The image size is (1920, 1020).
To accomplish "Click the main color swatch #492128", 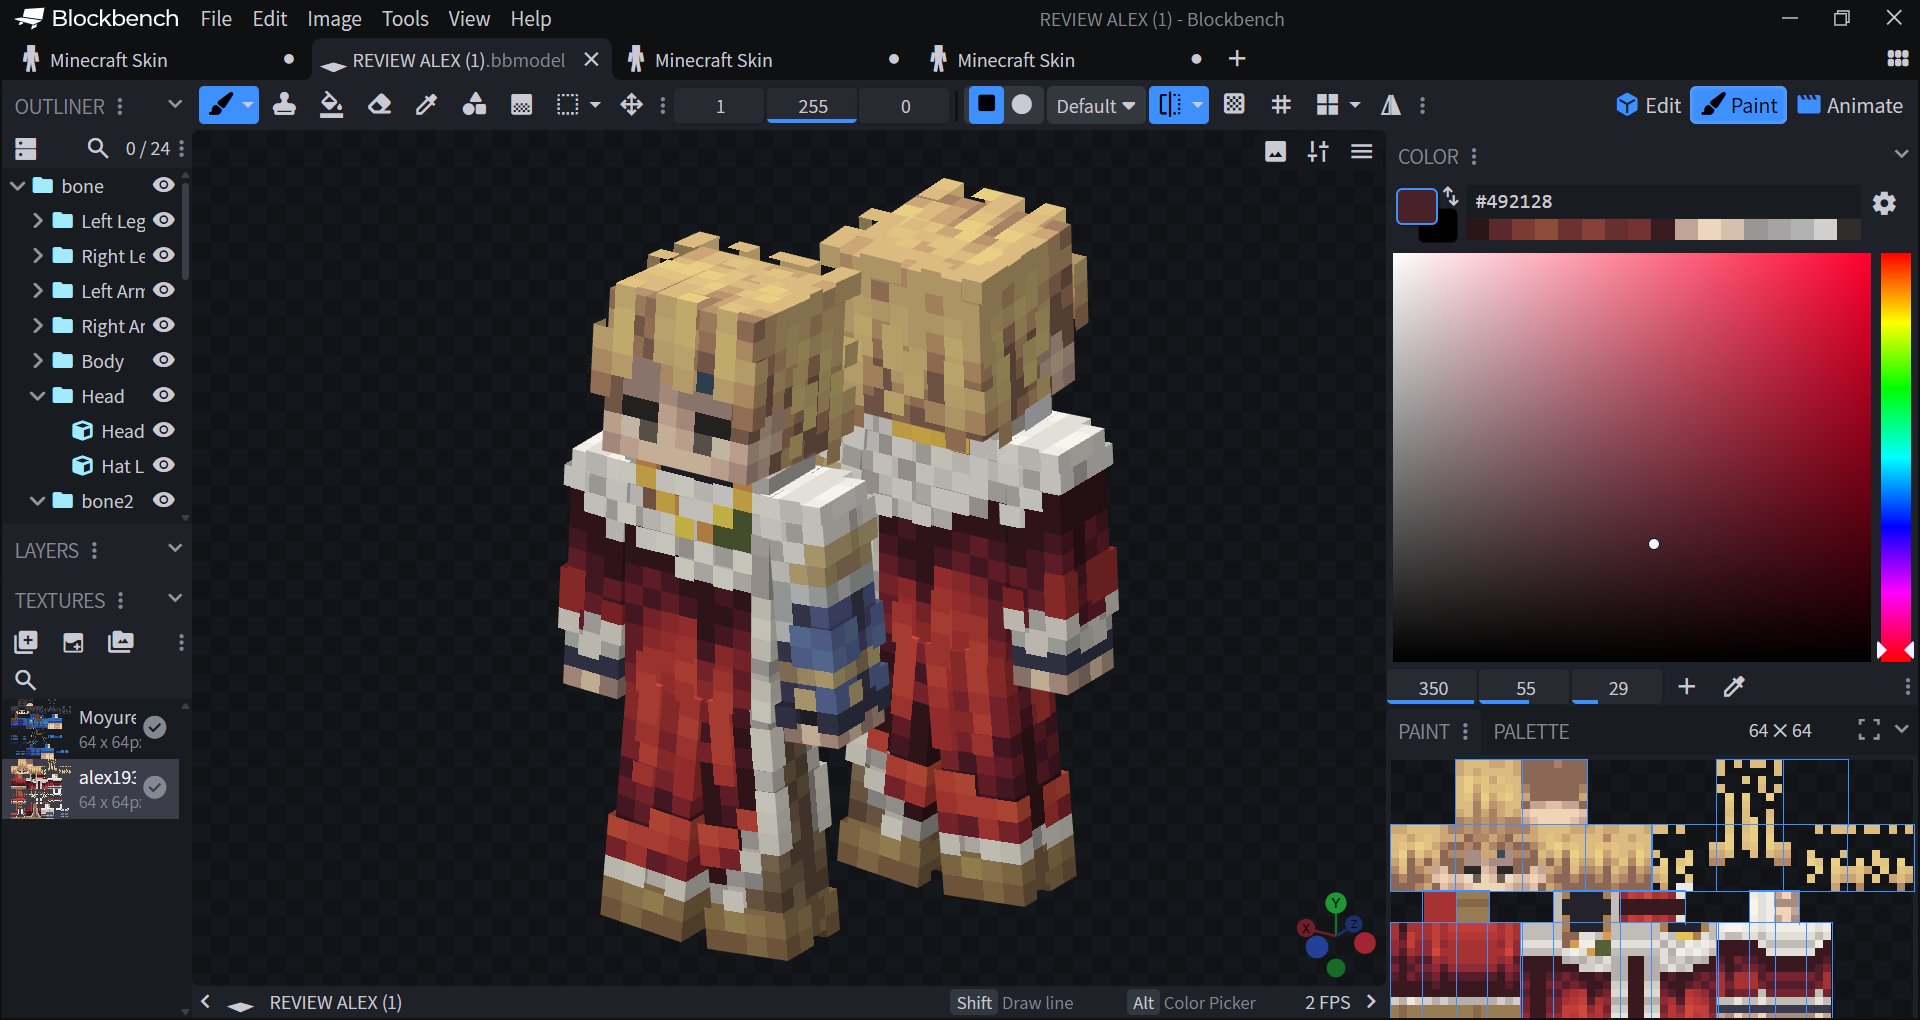I will 1416,206.
